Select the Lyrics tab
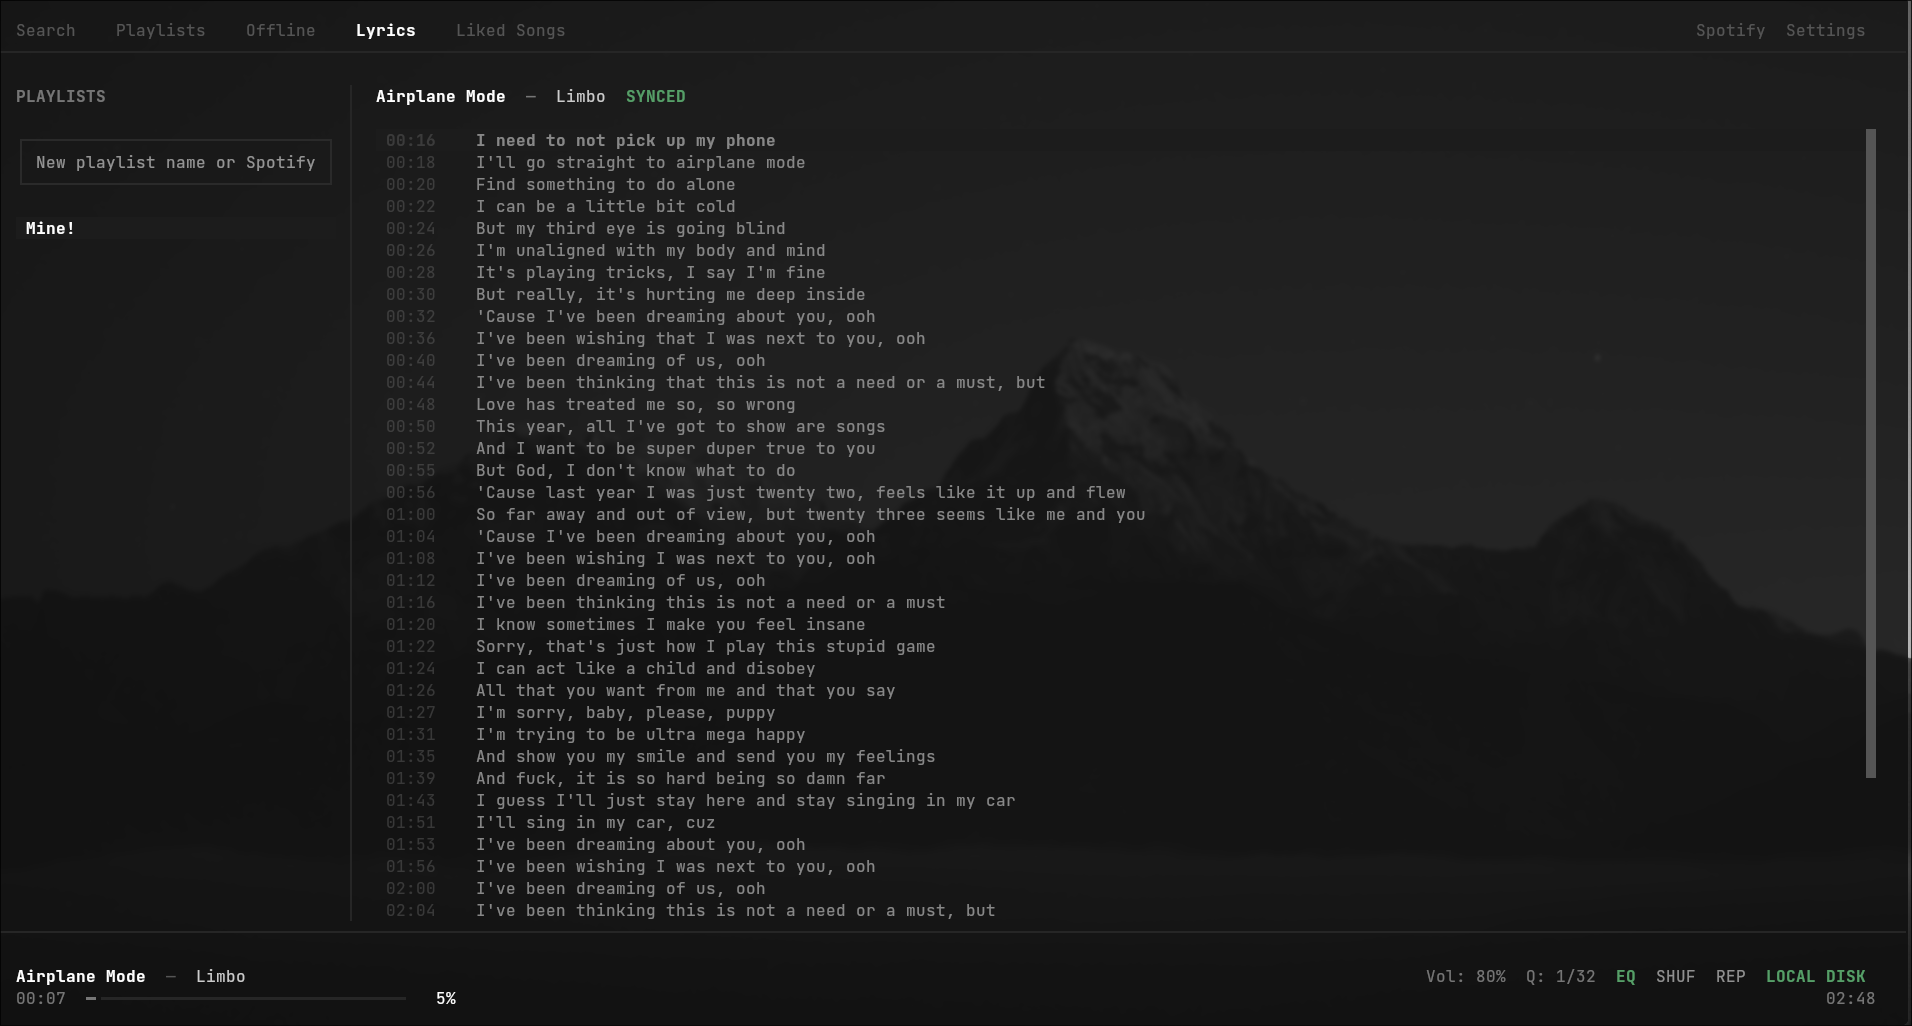 385,31
